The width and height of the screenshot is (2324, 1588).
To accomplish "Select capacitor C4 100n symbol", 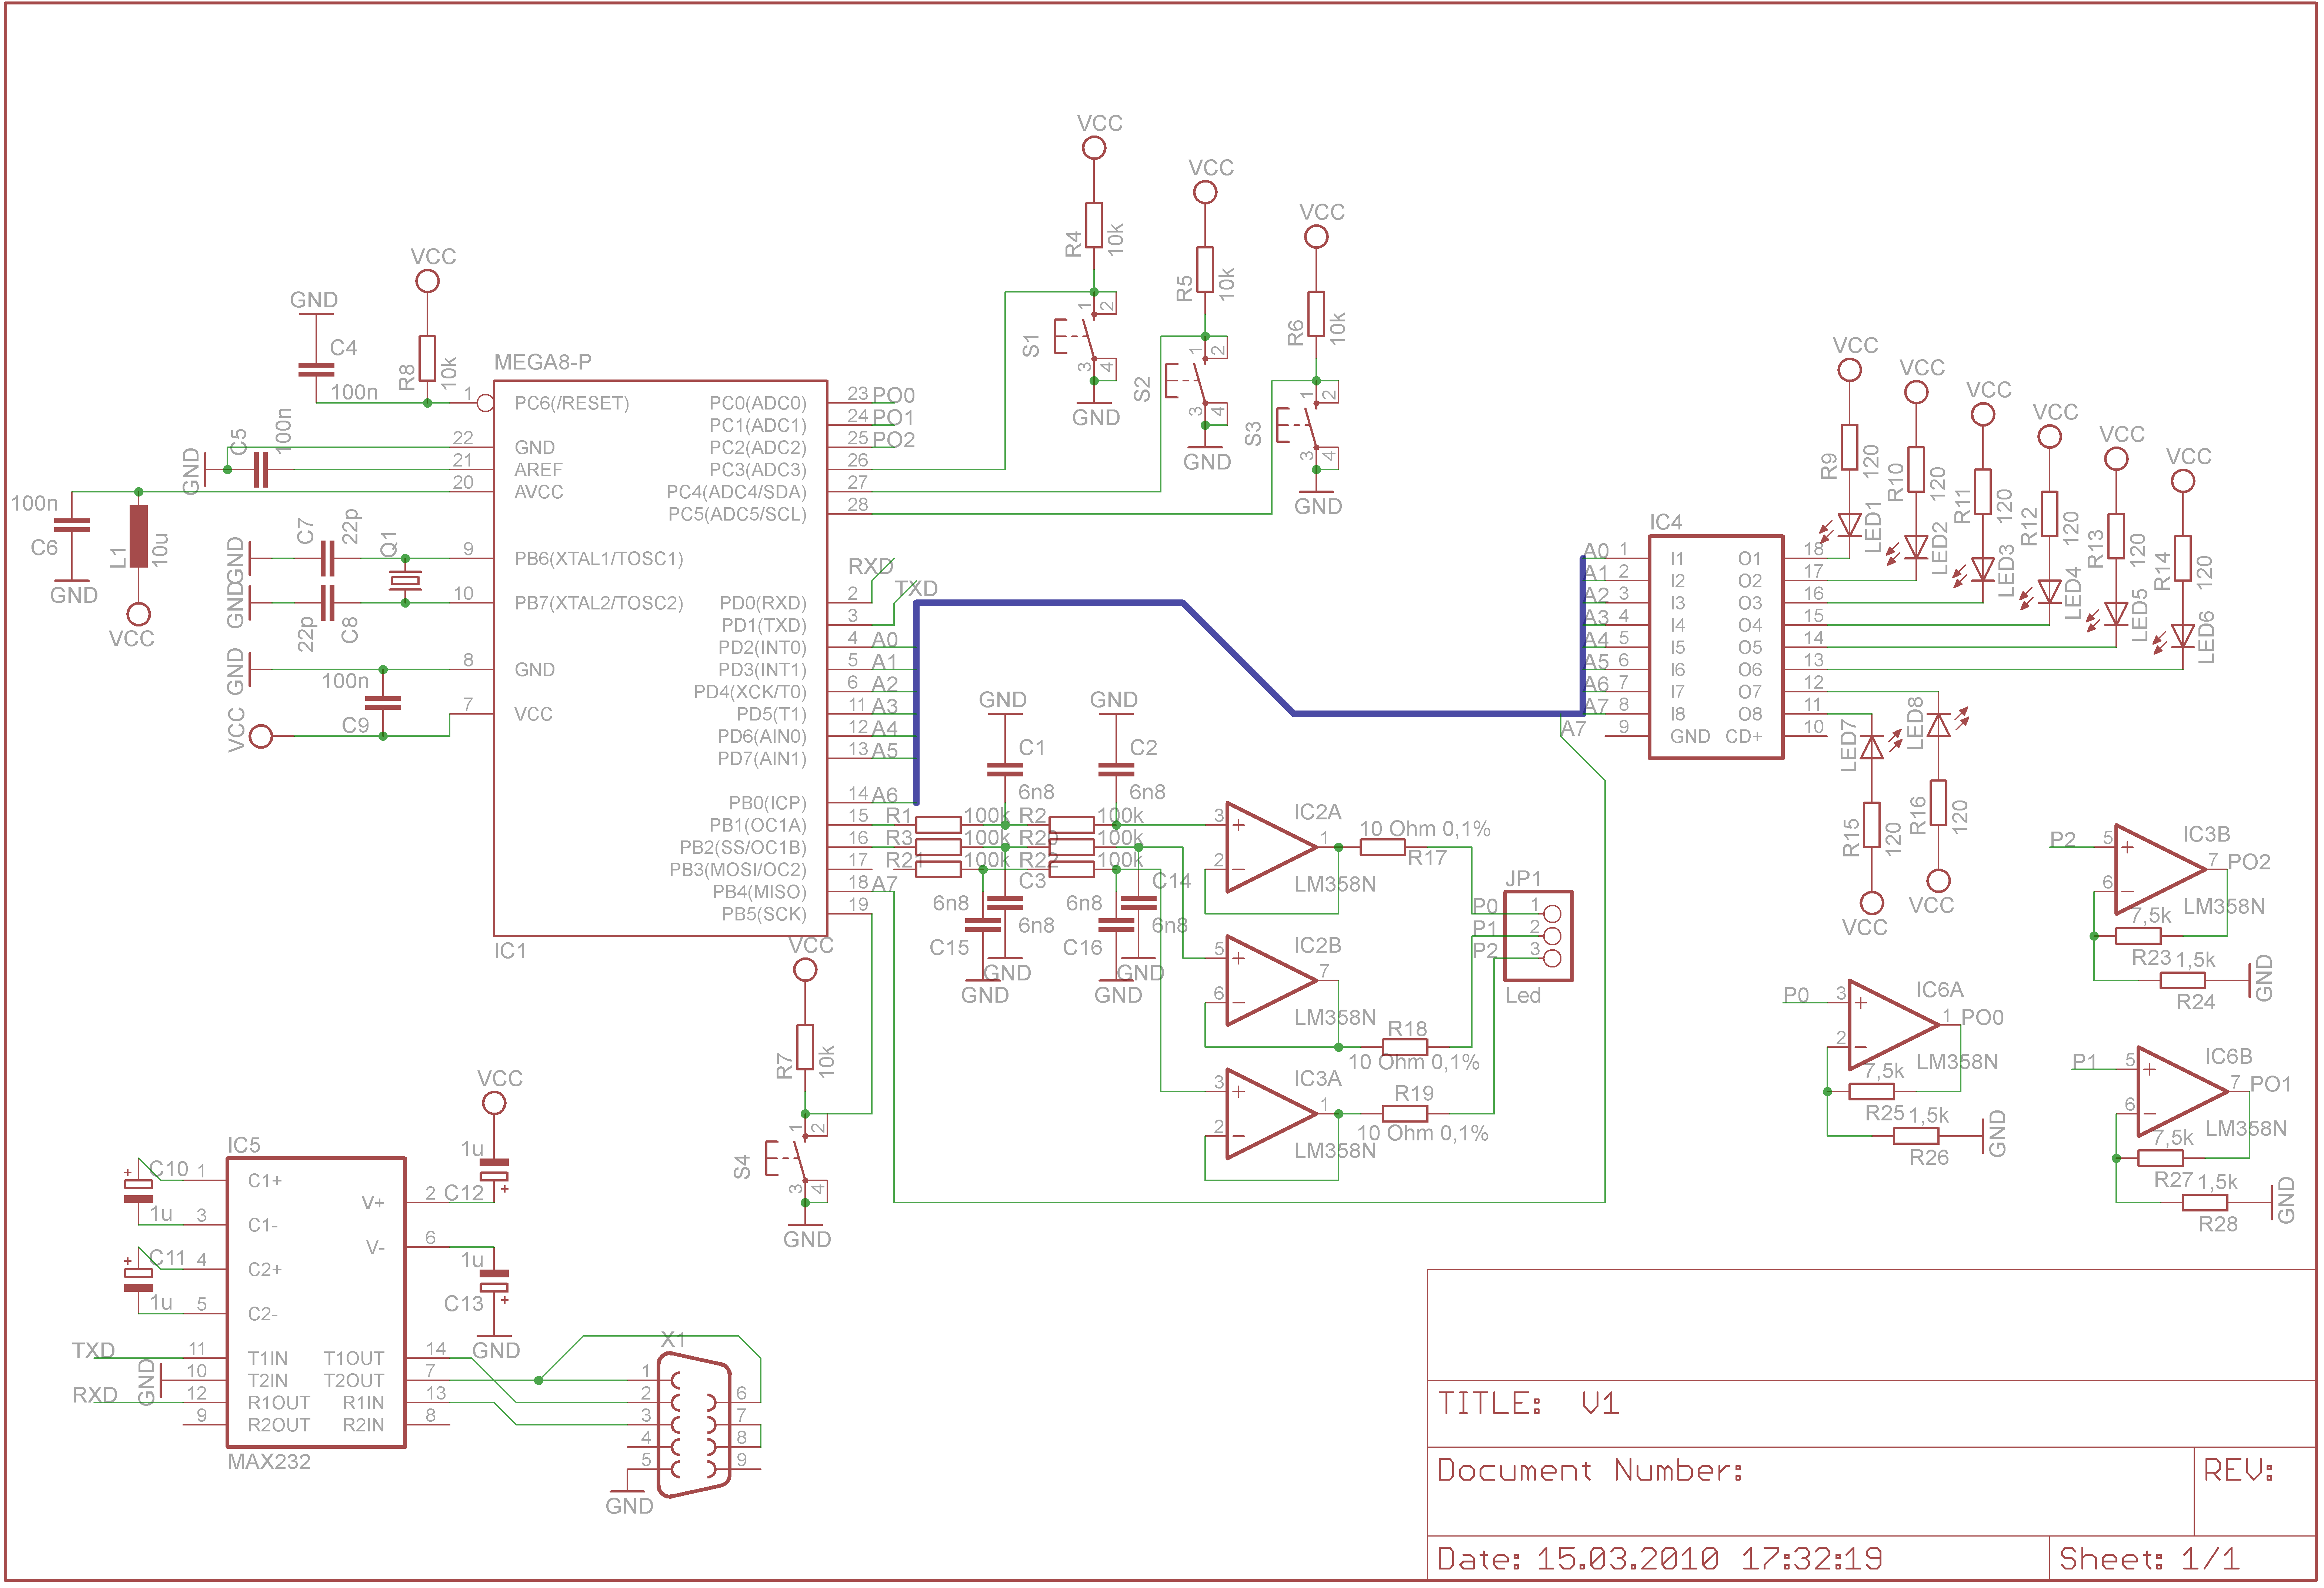I will click(316, 370).
